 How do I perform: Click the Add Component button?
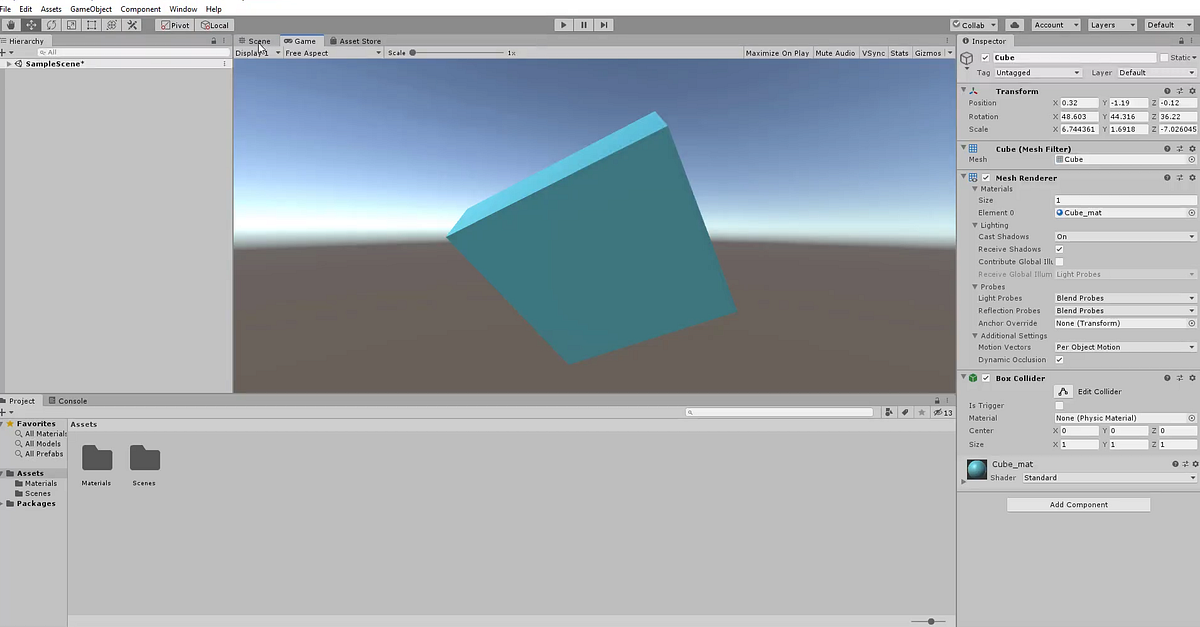pyautogui.click(x=1078, y=504)
